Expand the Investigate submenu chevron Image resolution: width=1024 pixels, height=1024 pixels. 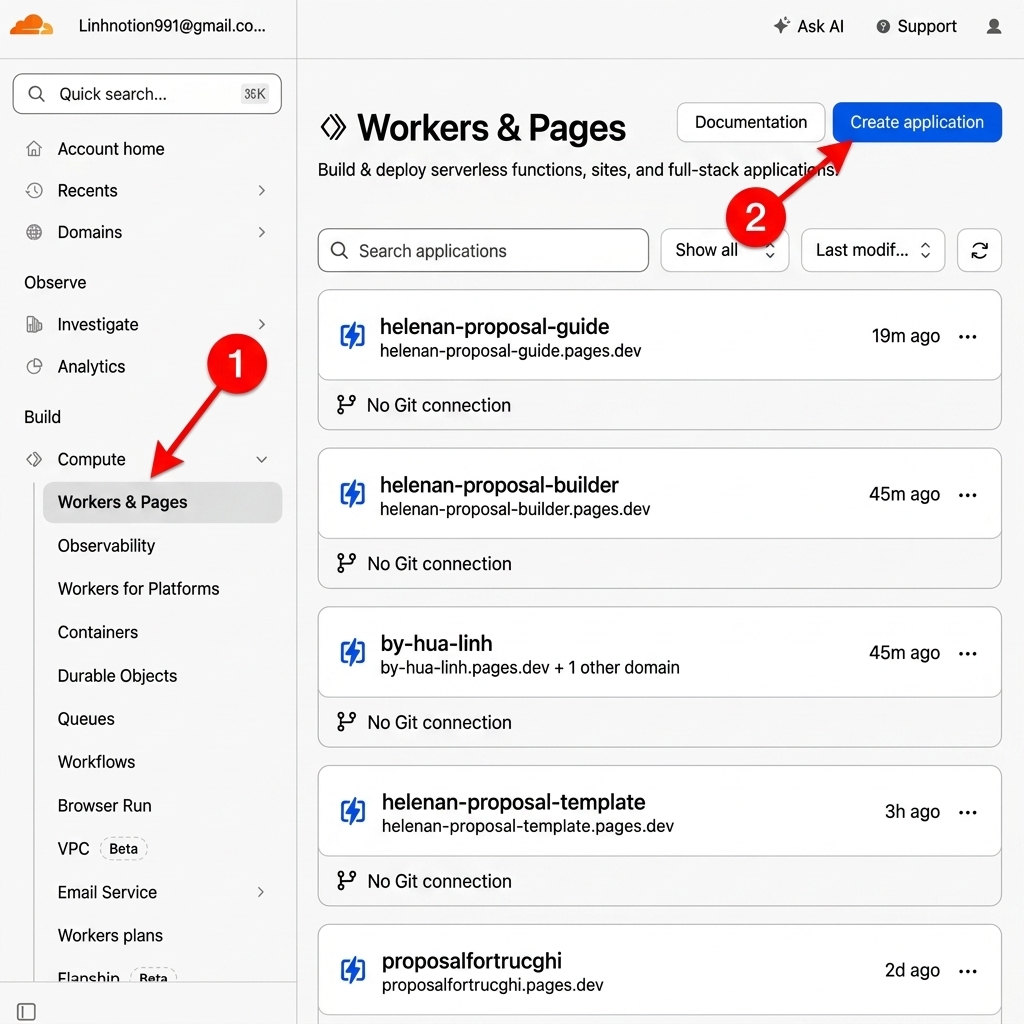(261, 324)
